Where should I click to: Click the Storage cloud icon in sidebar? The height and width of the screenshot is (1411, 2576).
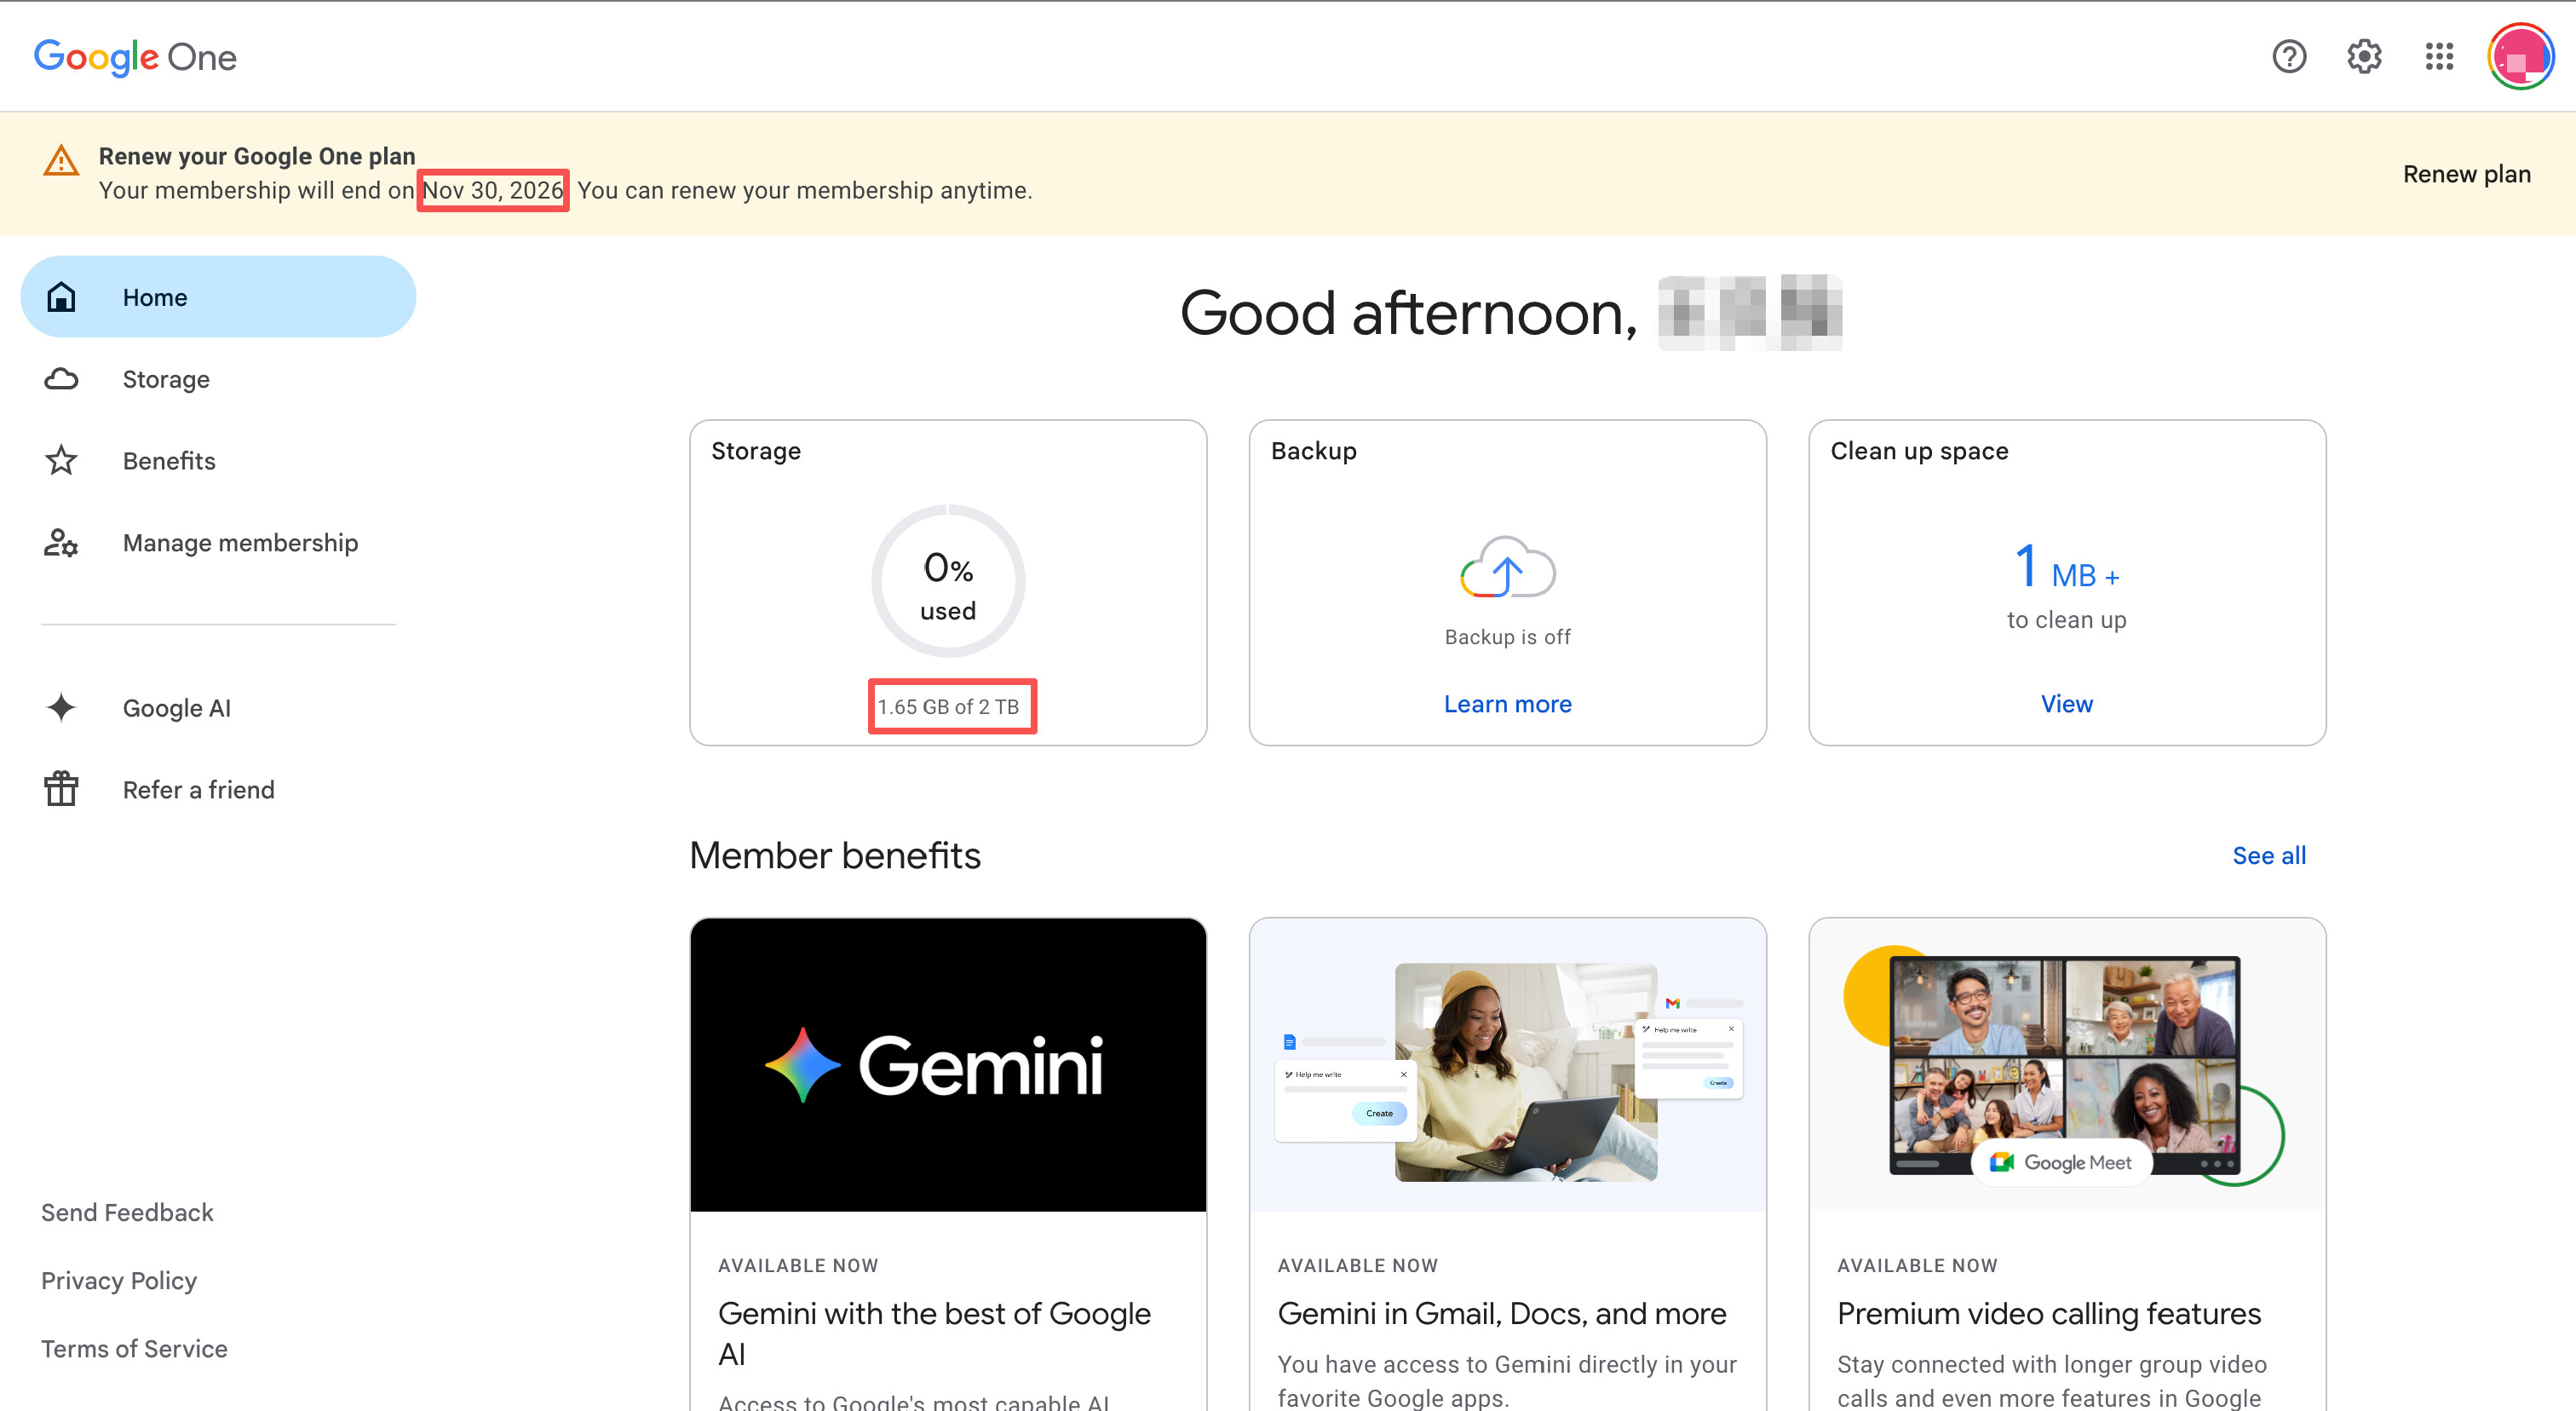click(x=61, y=379)
